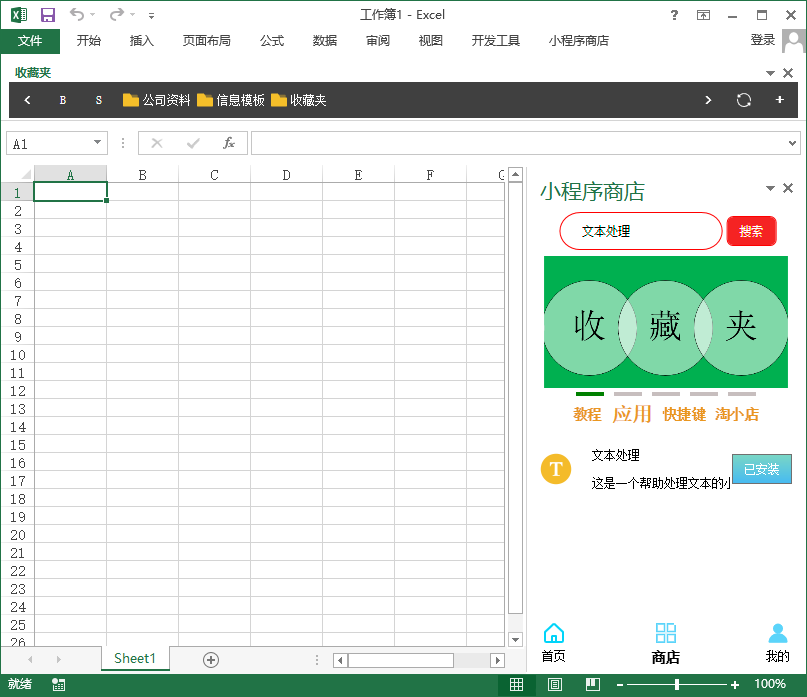Add a new sheet with plus icon
Image resolution: width=807 pixels, height=697 pixels.
tap(211, 659)
